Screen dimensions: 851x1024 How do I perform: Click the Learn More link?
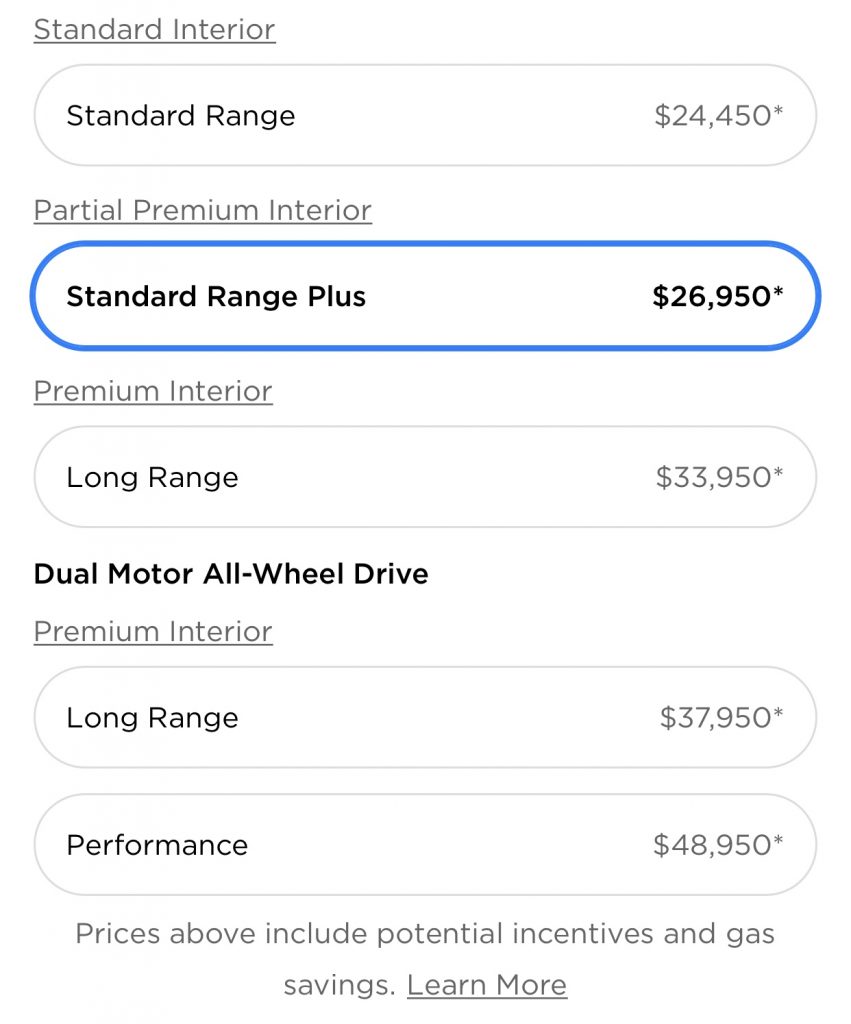pyautogui.click(x=487, y=985)
